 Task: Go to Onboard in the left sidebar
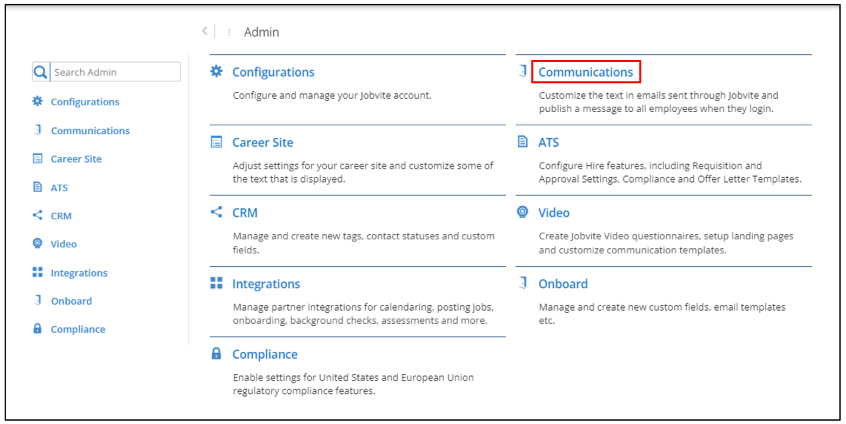click(x=71, y=301)
